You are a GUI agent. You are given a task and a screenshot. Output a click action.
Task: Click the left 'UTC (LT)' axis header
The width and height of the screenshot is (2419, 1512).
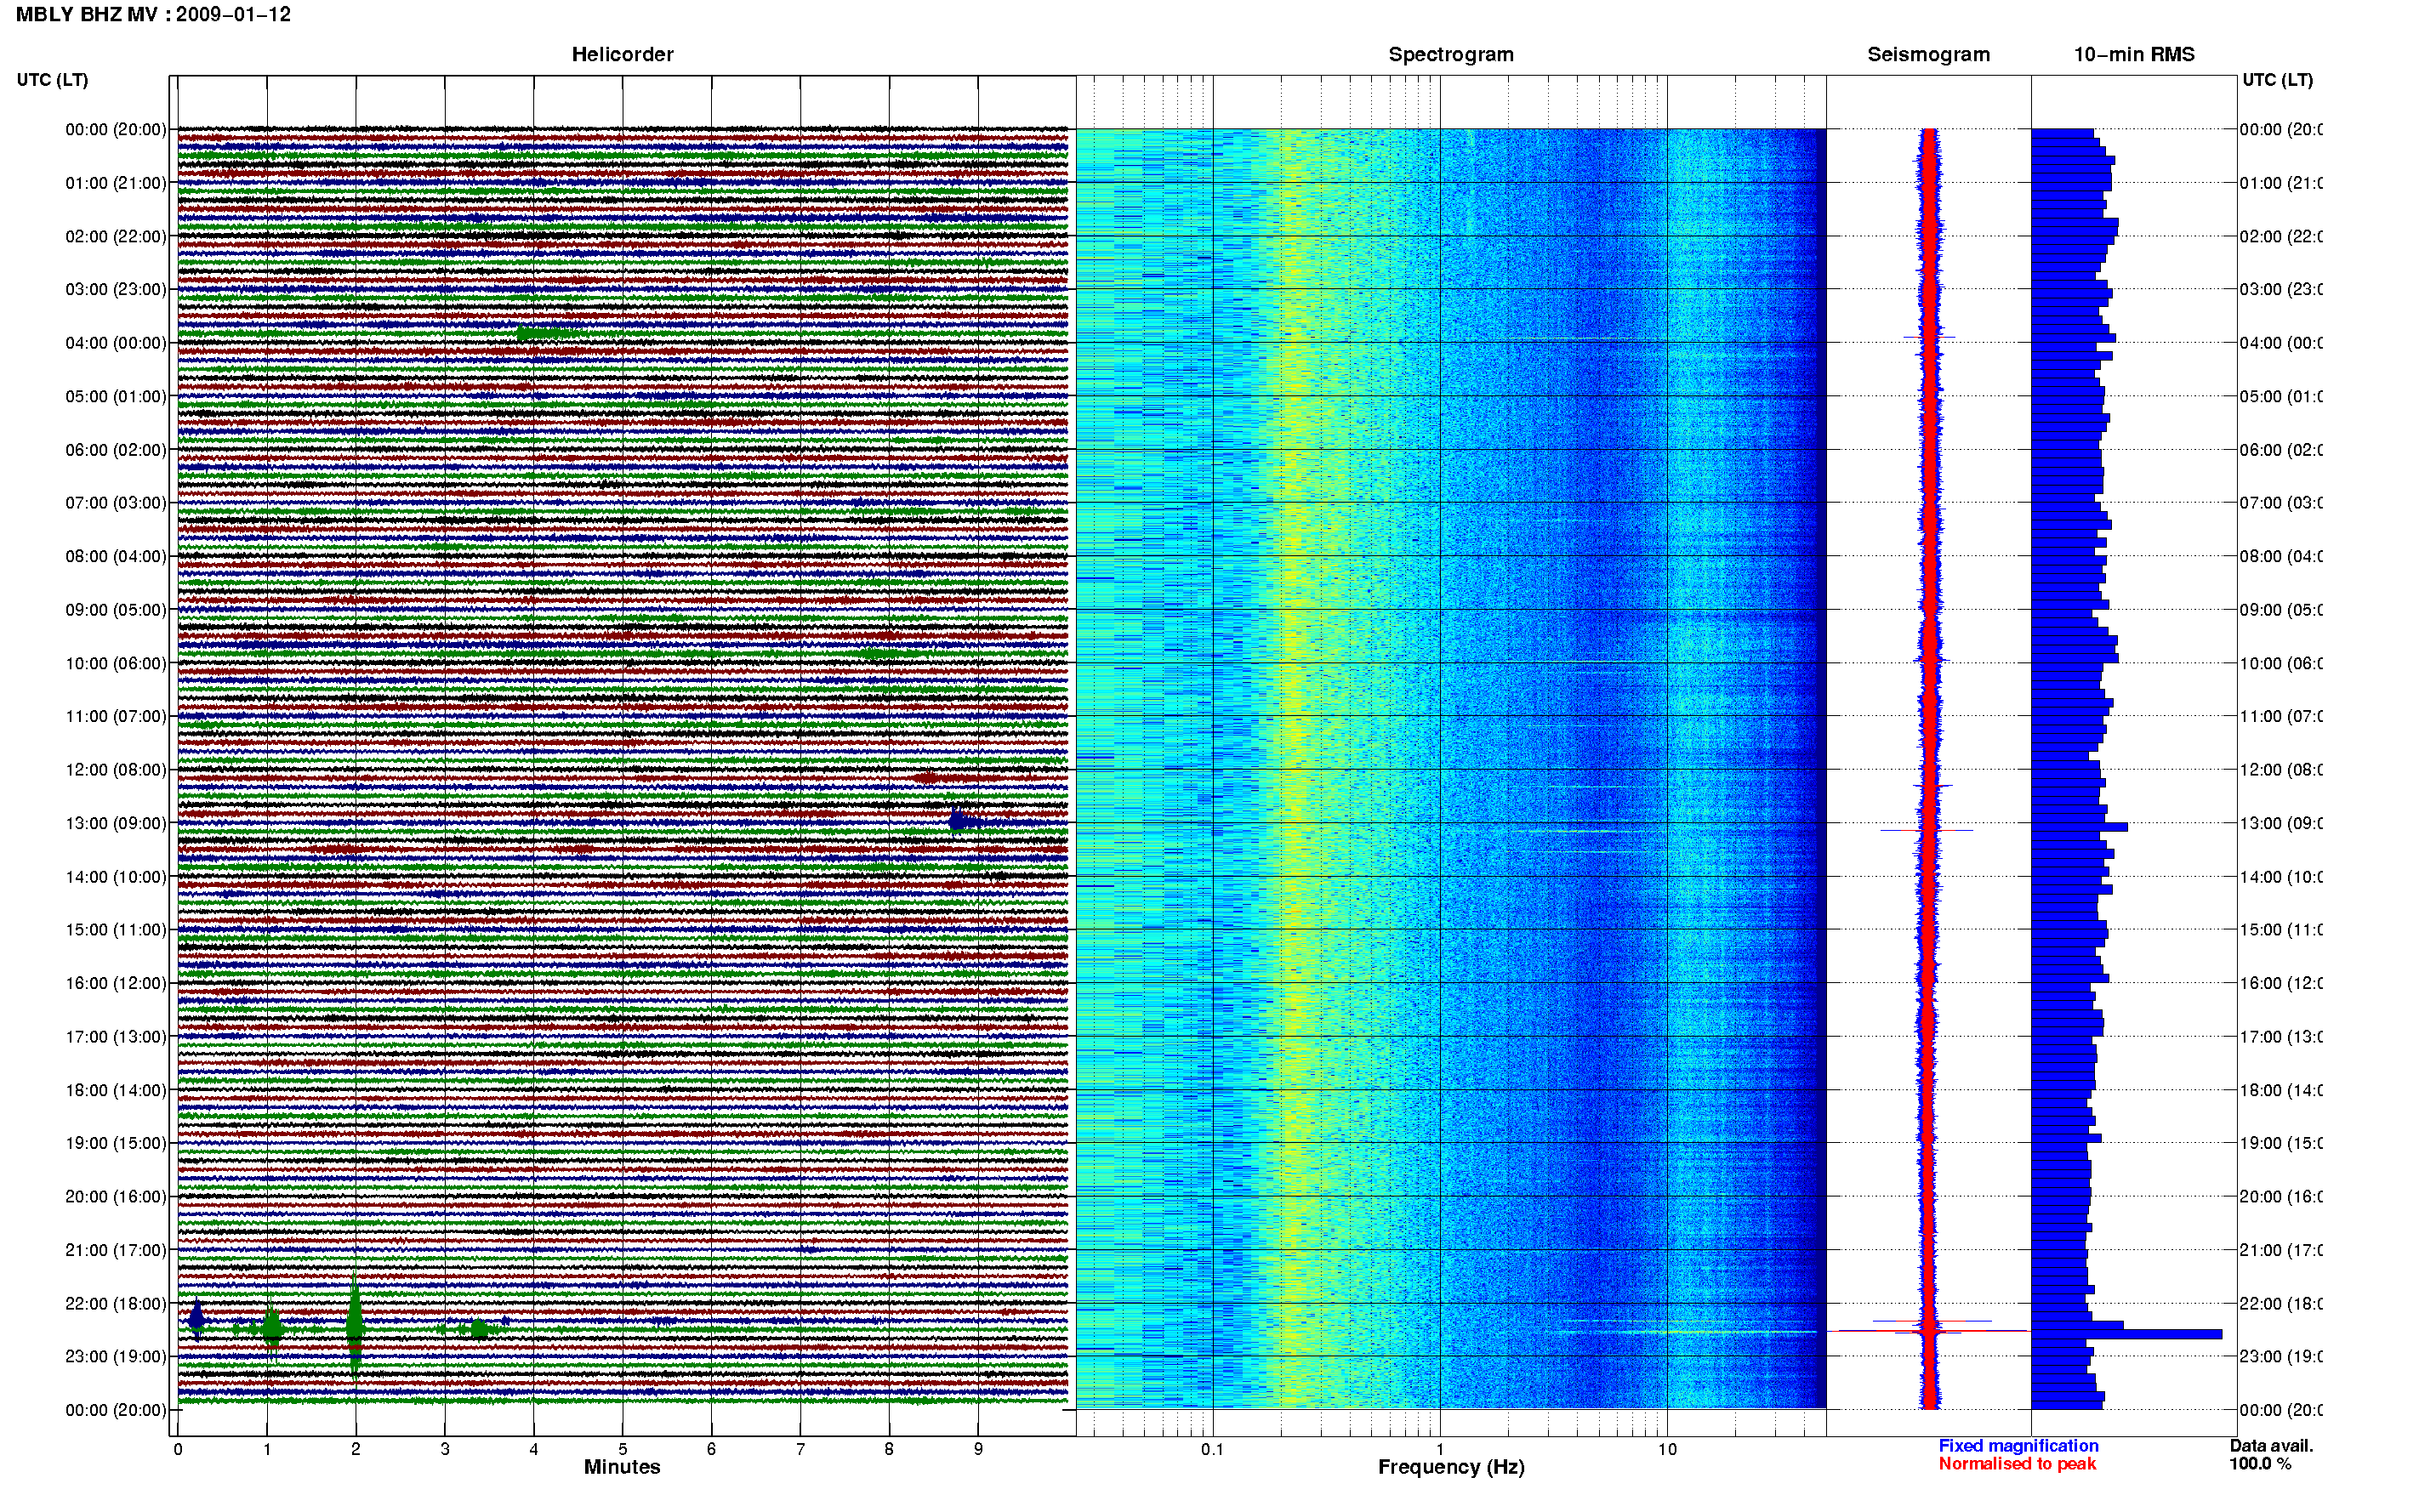click(52, 80)
